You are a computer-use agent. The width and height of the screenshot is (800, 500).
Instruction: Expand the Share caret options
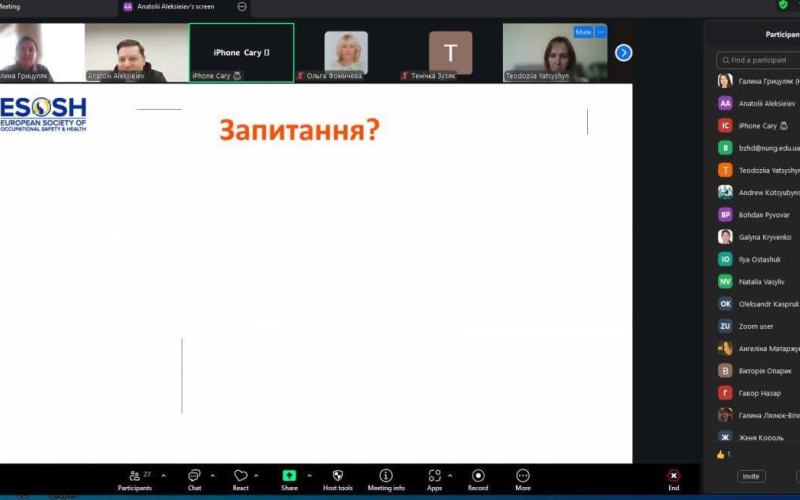point(308,476)
